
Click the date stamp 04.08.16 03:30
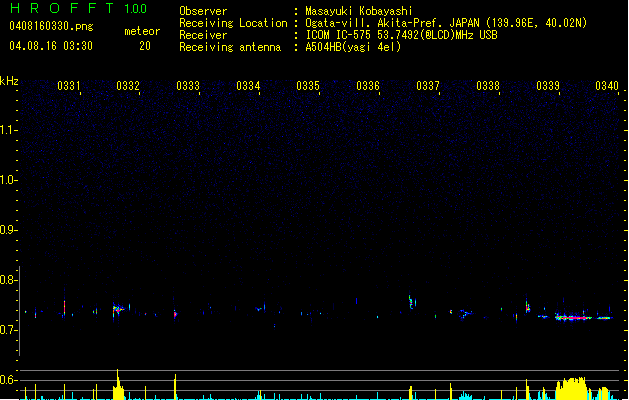pyautogui.click(x=51, y=46)
